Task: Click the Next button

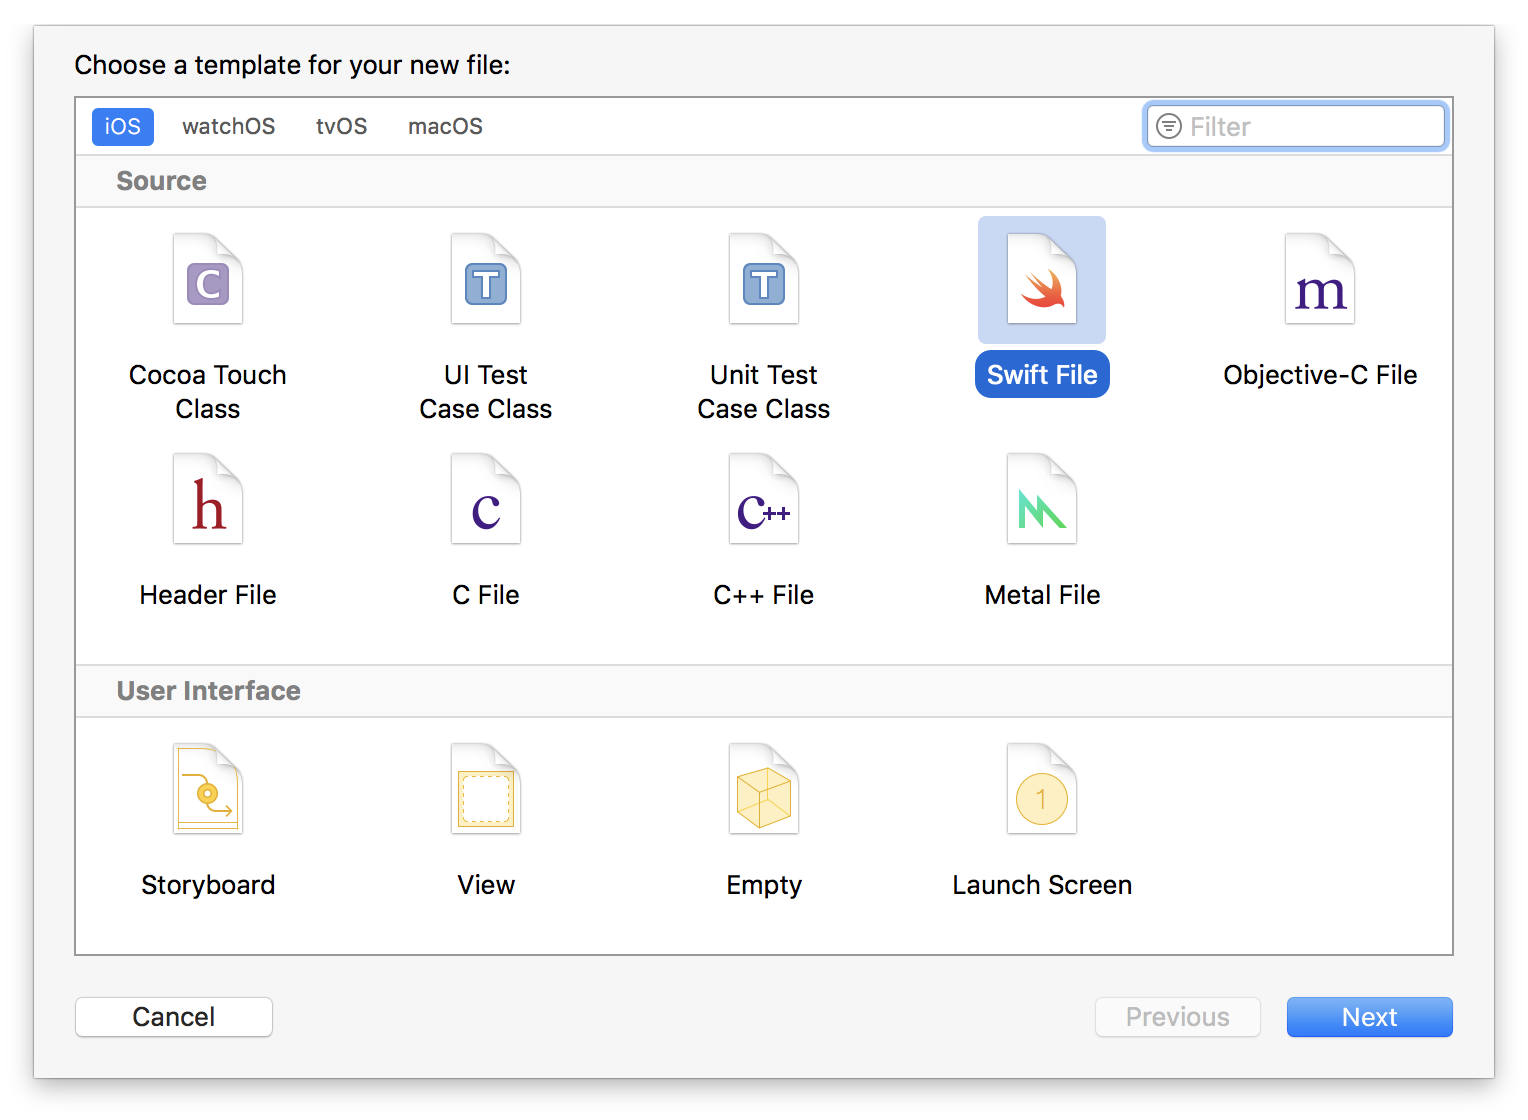Action: click(x=1369, y=1016)
